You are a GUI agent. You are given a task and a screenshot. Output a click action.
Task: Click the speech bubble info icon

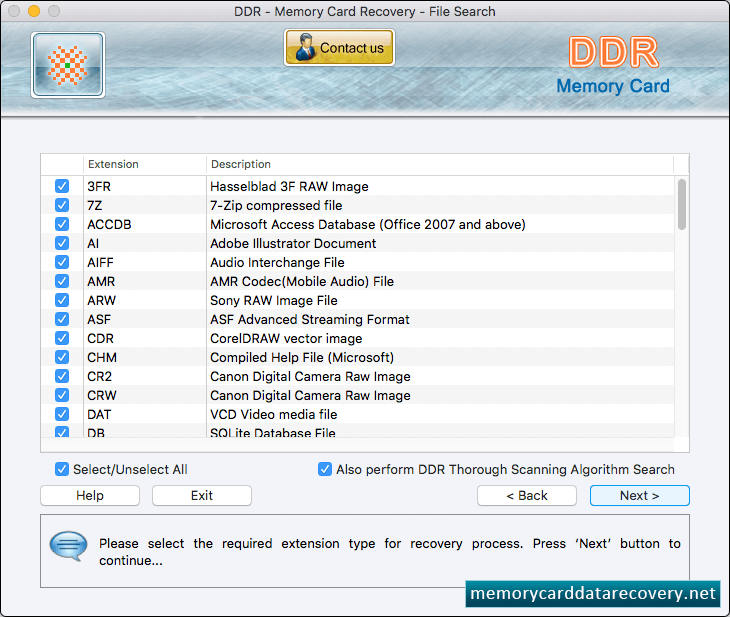pyautogui.click(x=68, y=546)
